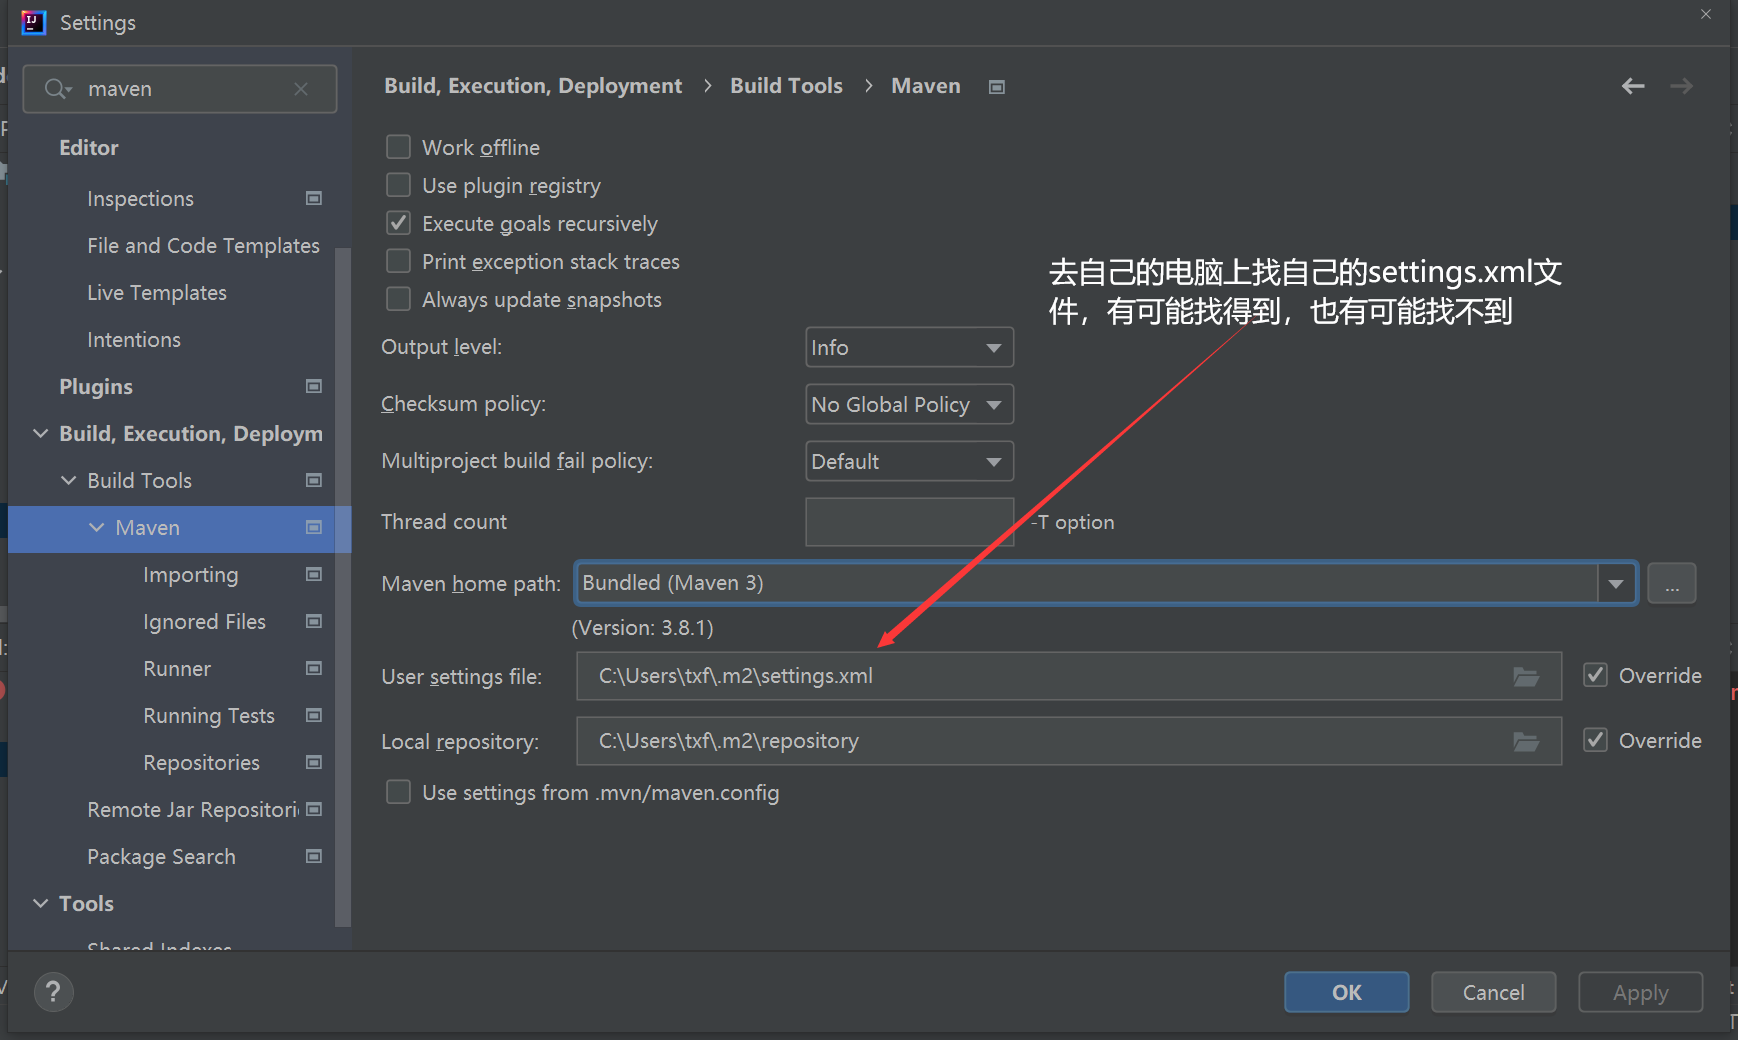Viewport: 1738px width, 1040px height.
Task: Click project icon next to Inspections
Action: [x=314, y=198]
